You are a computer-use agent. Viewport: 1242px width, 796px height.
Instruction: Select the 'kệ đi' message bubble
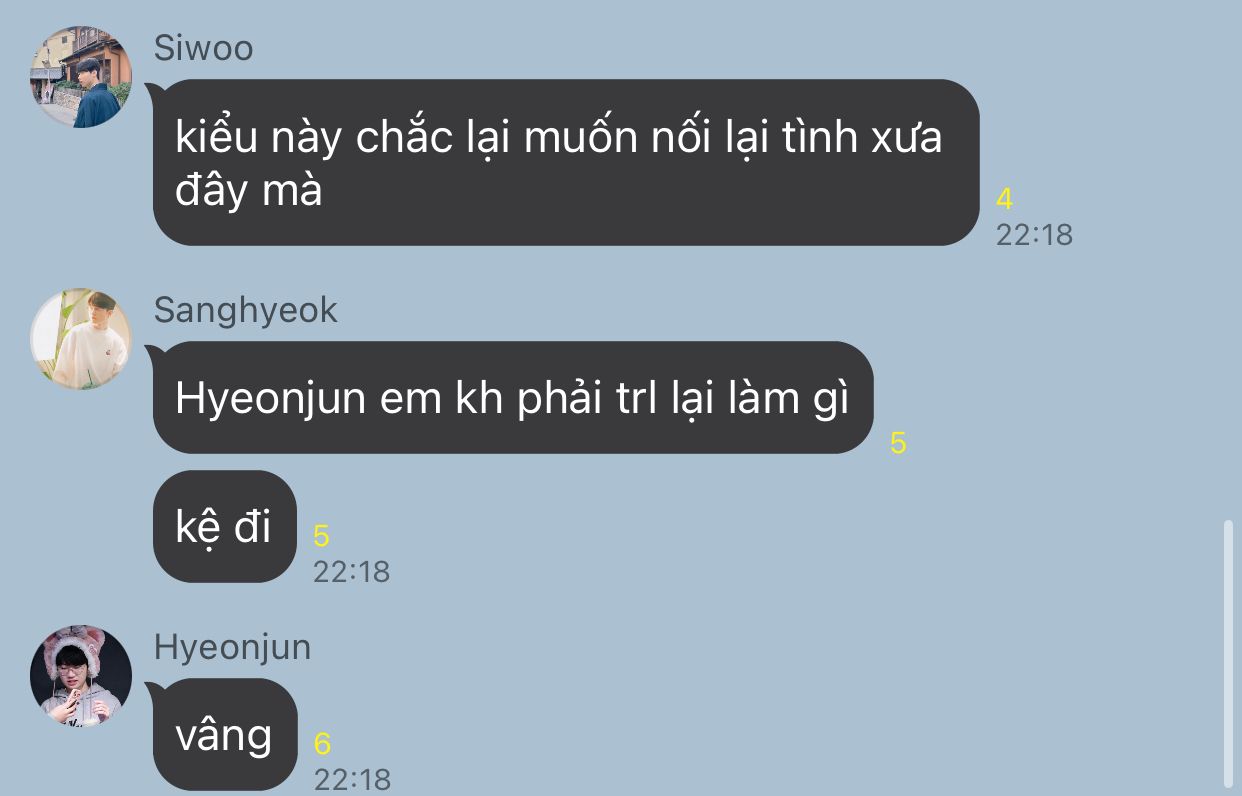pyautogui.click(x=225, y=526)
